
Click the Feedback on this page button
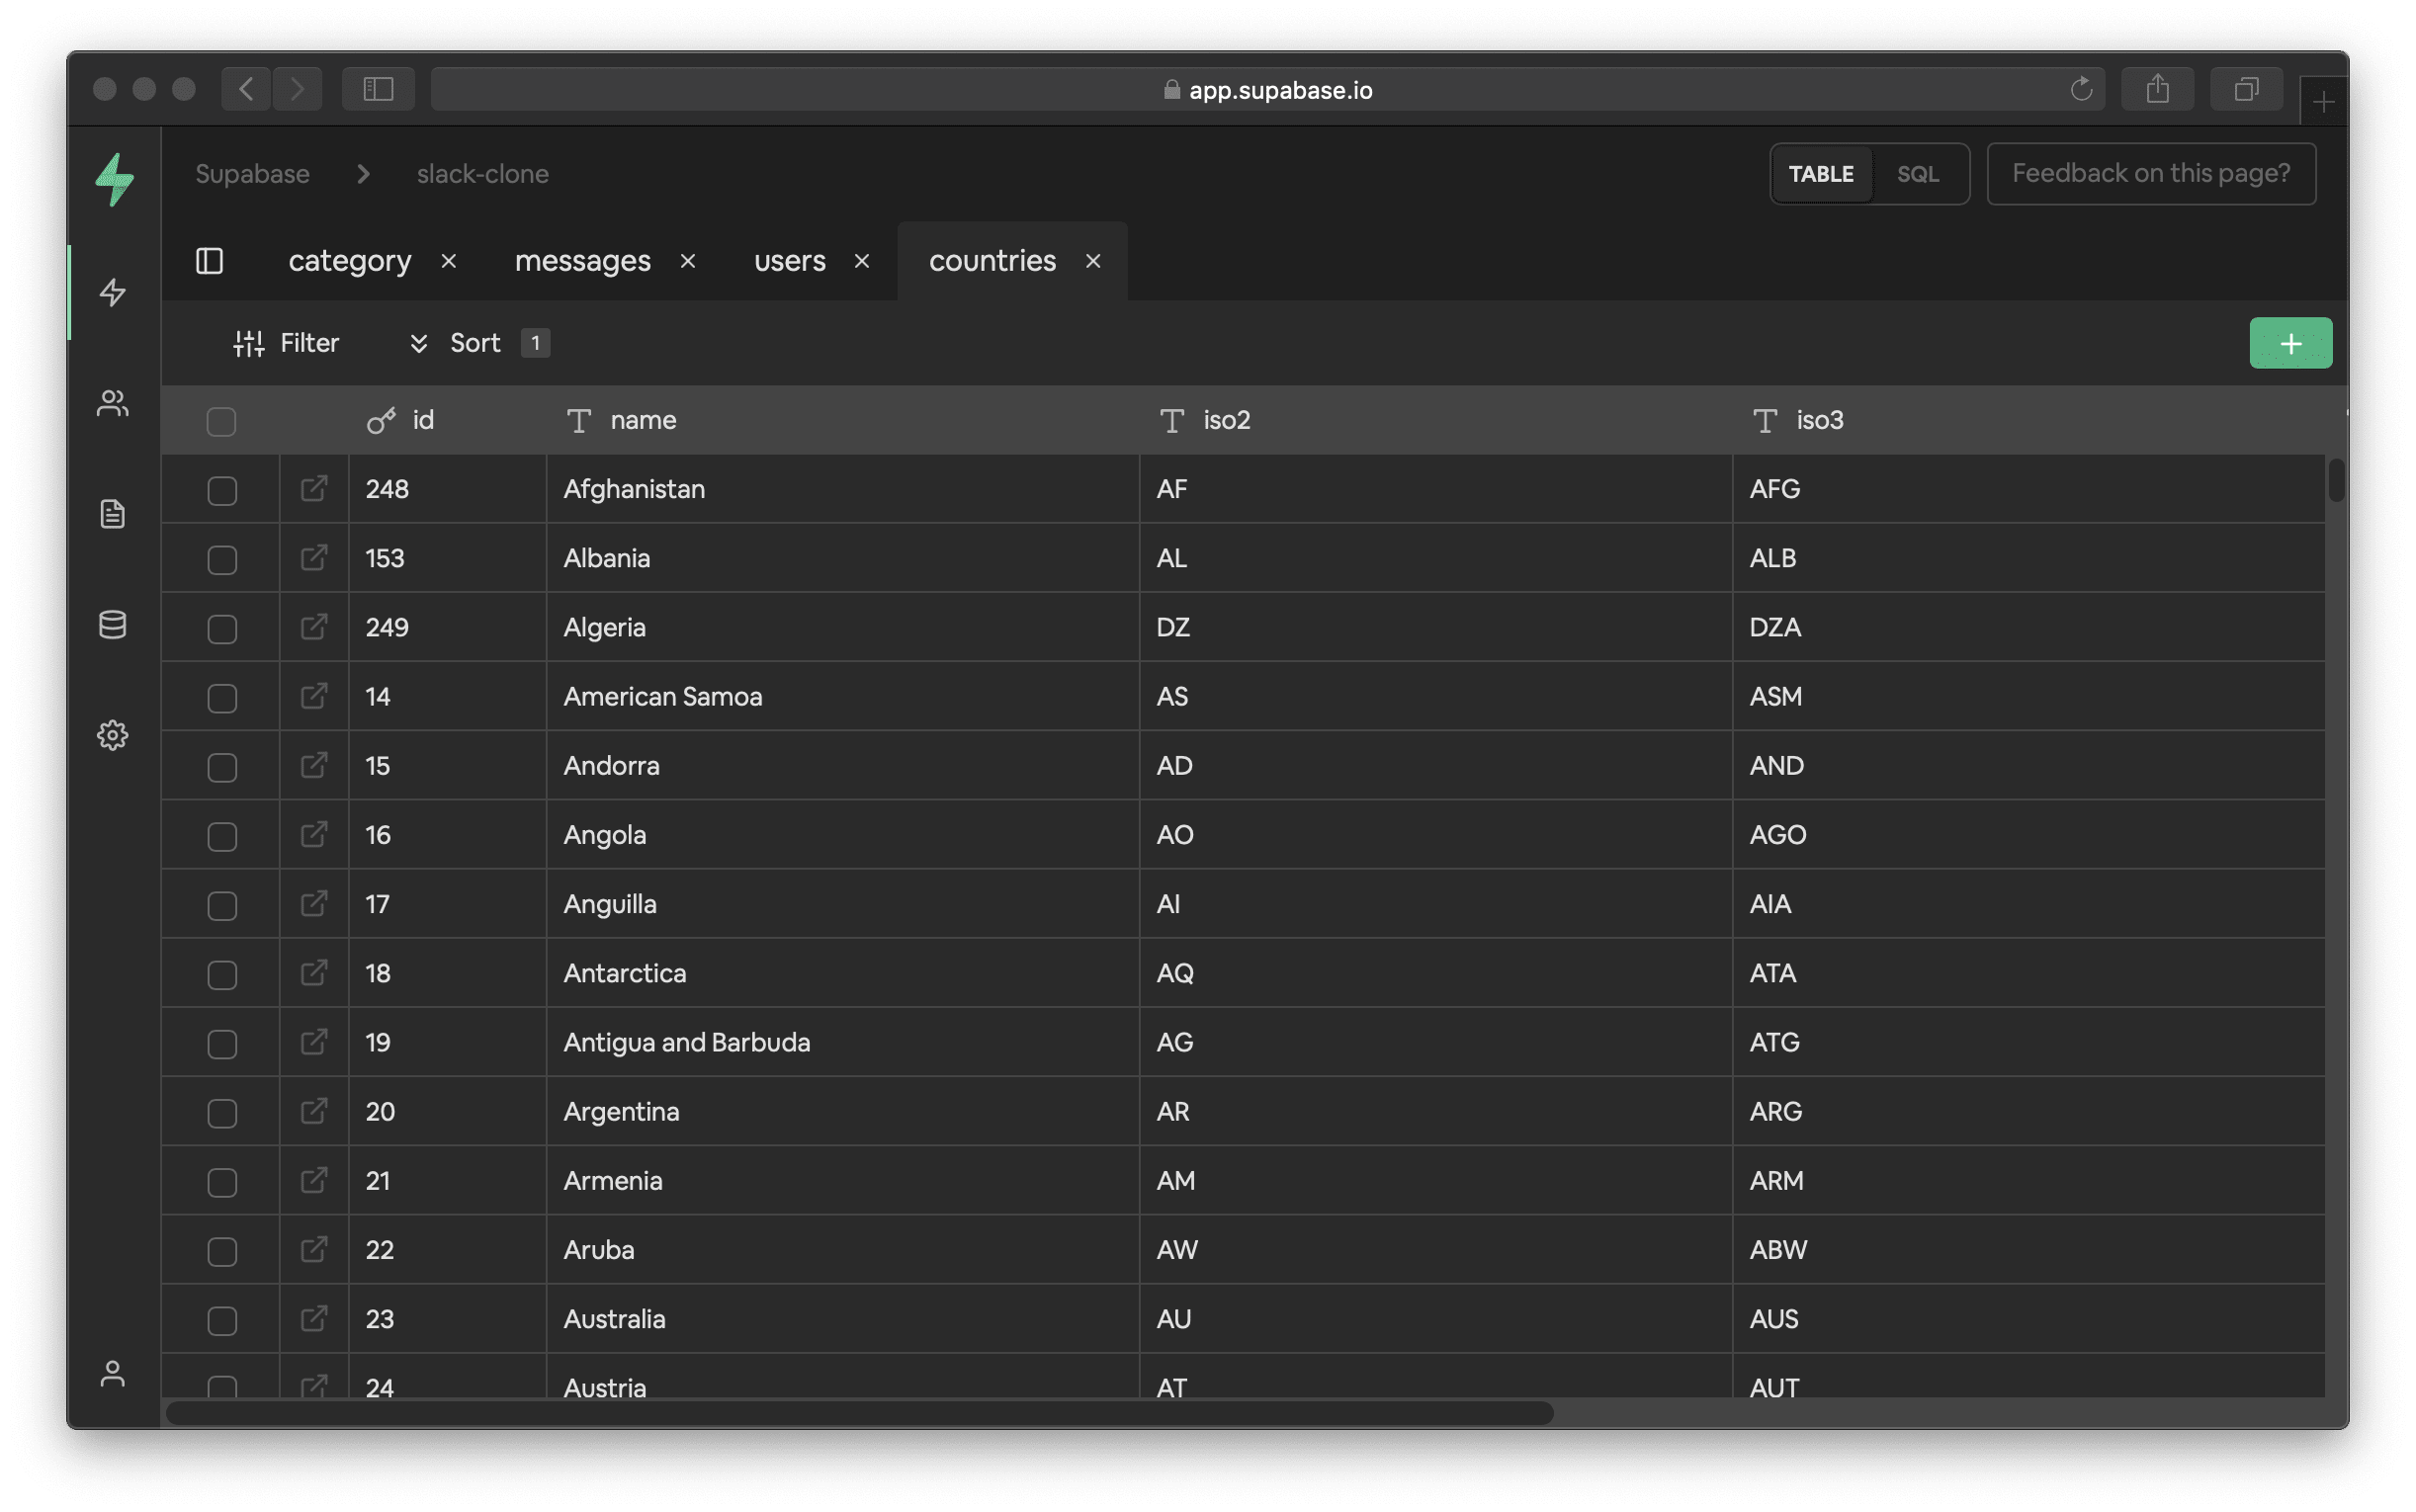(2149, 173)
